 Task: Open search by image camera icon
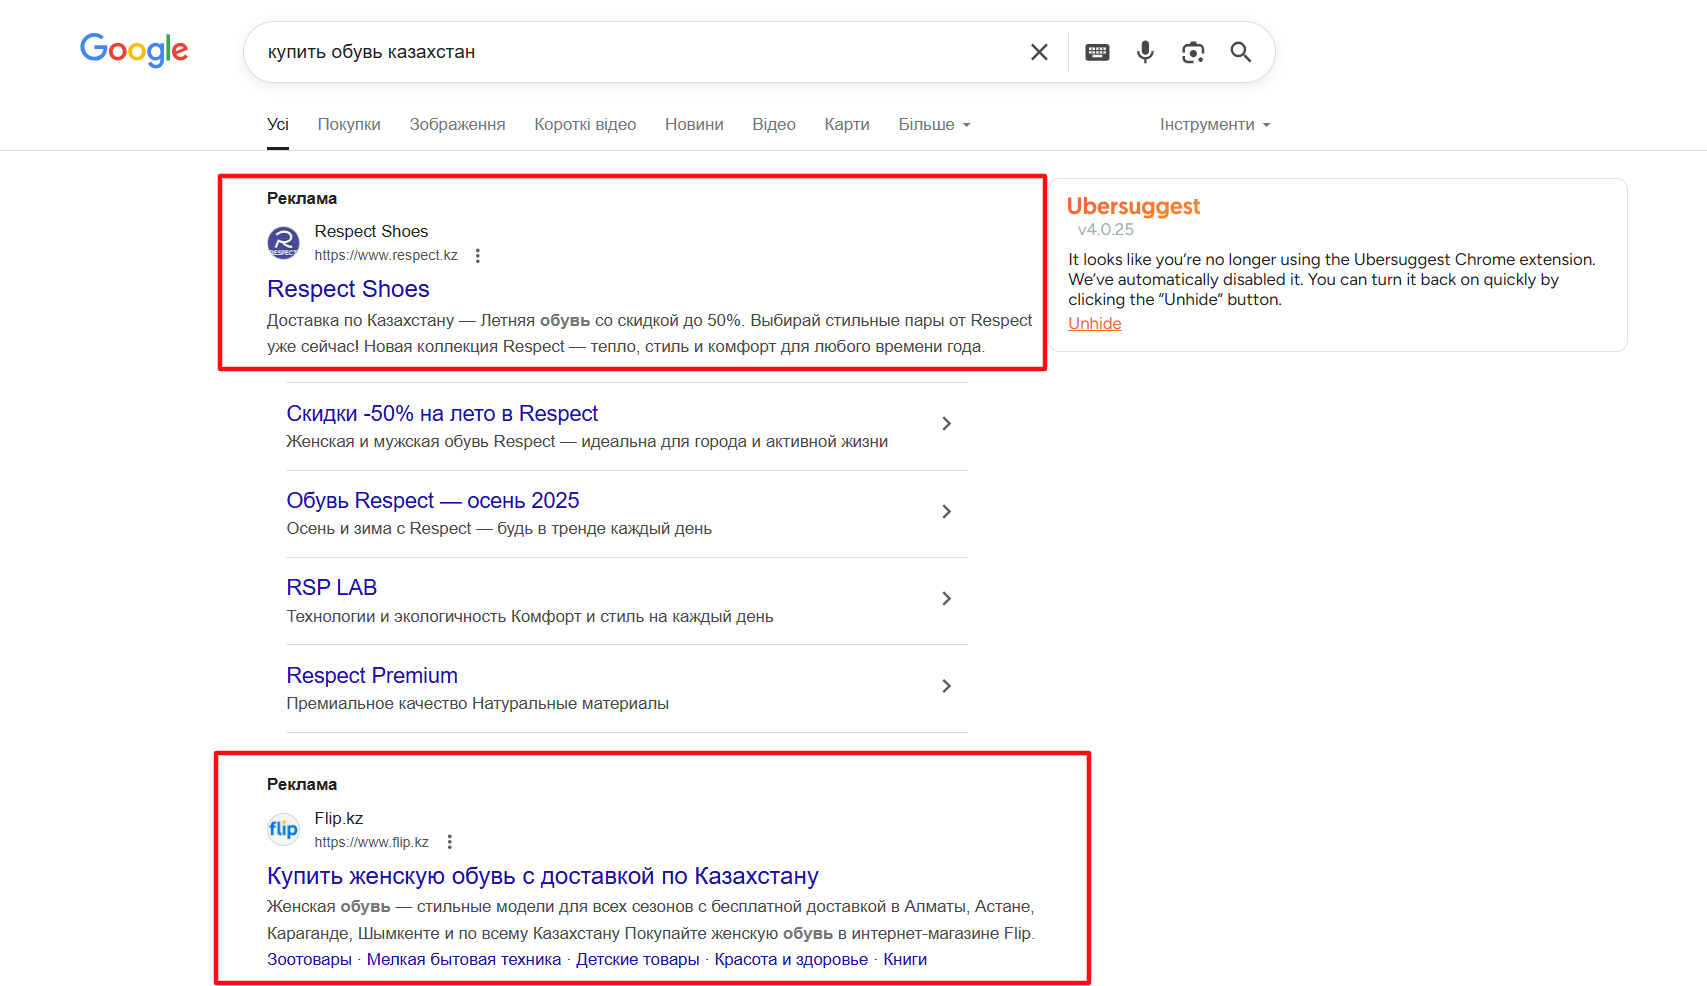(1193, 52)
